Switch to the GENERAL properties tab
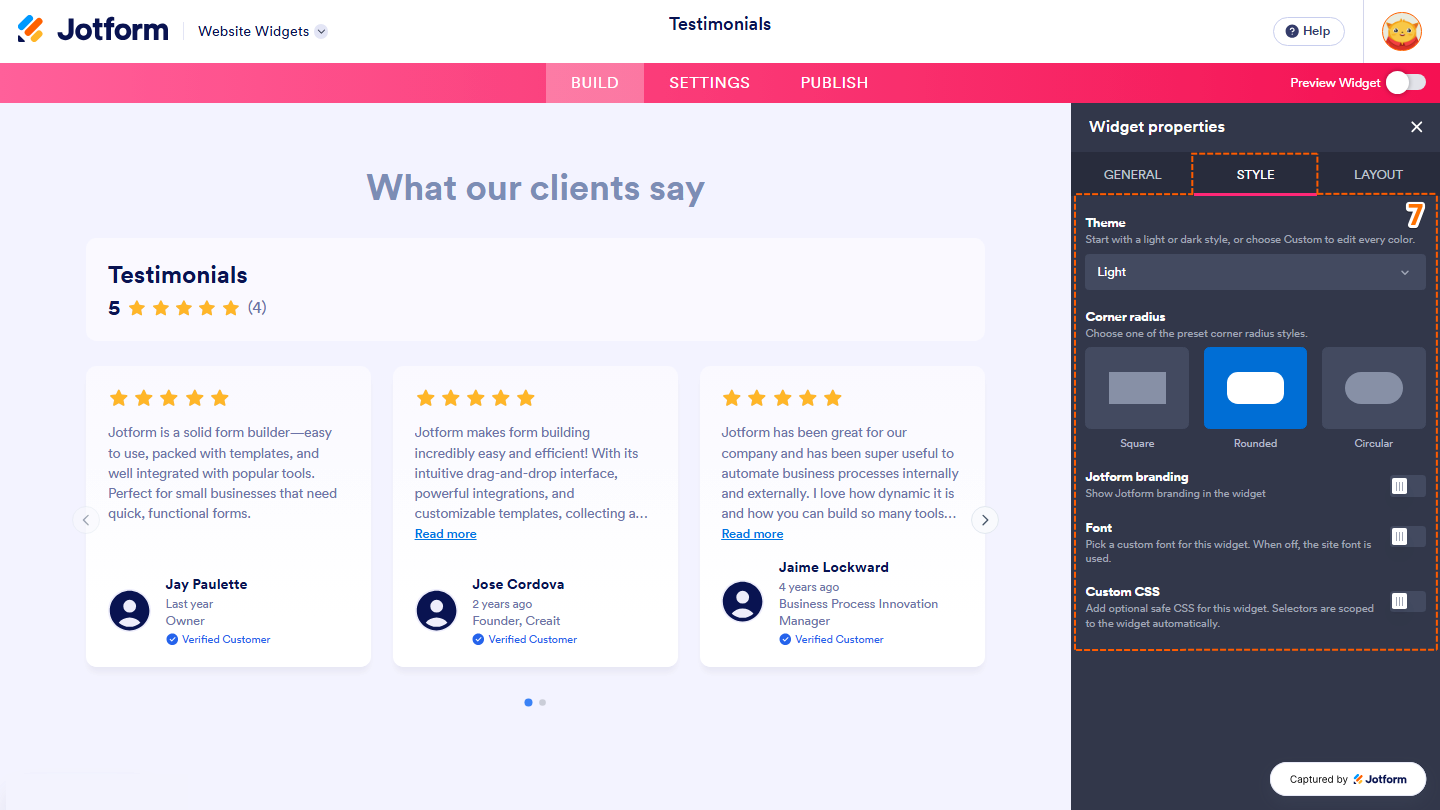Viewport: 1440px width, 810px height. point(1132,174)
